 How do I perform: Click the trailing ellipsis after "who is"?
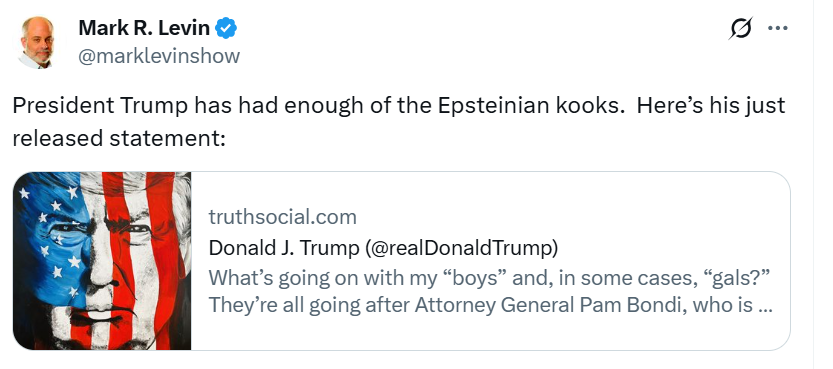point(764,308)
